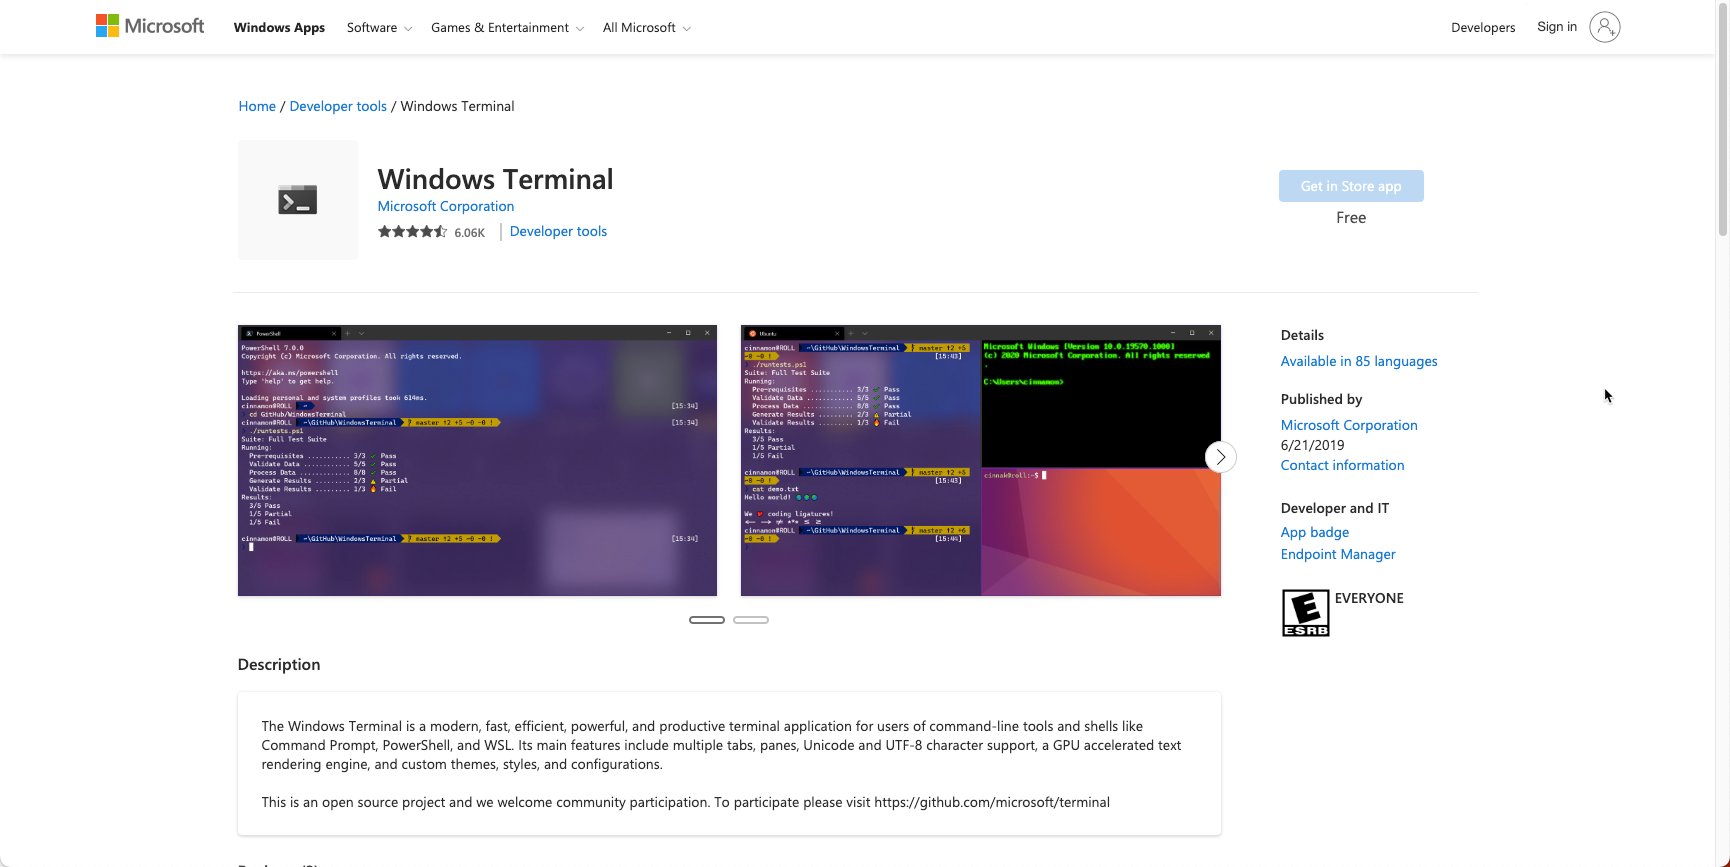Go to Home breadcrumb
1730x867 pixels.
tap(257, 106)
